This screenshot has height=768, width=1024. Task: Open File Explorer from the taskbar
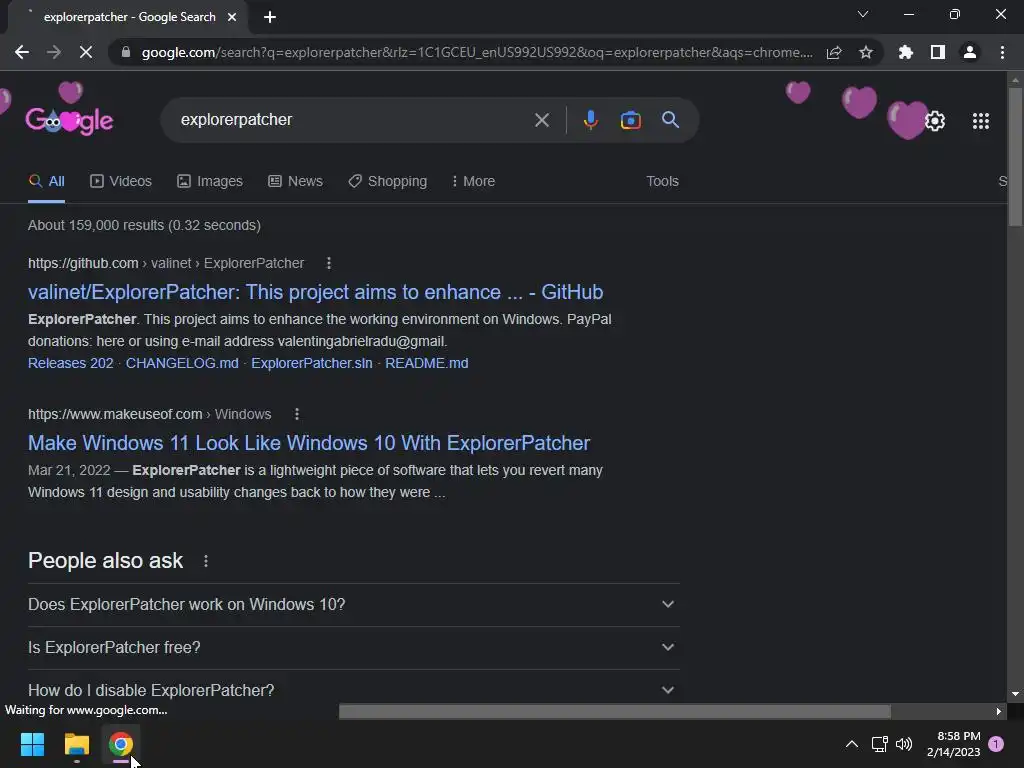[x=76, y=744]
